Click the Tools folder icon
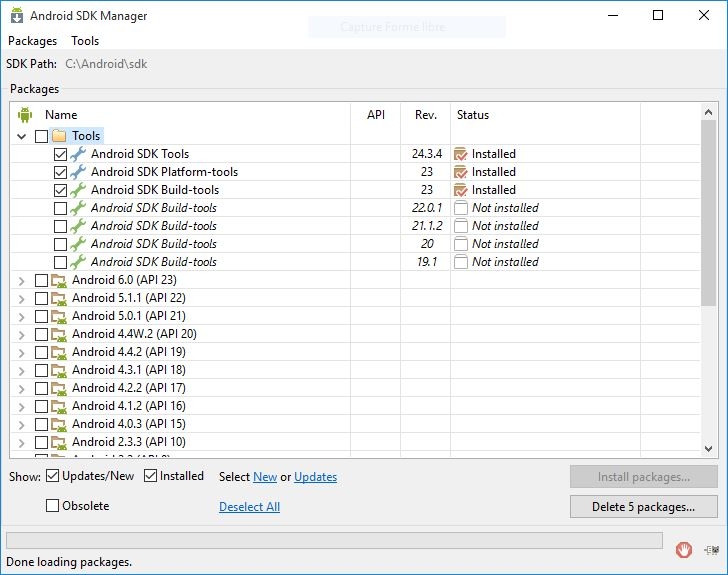Screen dimensions: 728x575 [x=59, y=136]
